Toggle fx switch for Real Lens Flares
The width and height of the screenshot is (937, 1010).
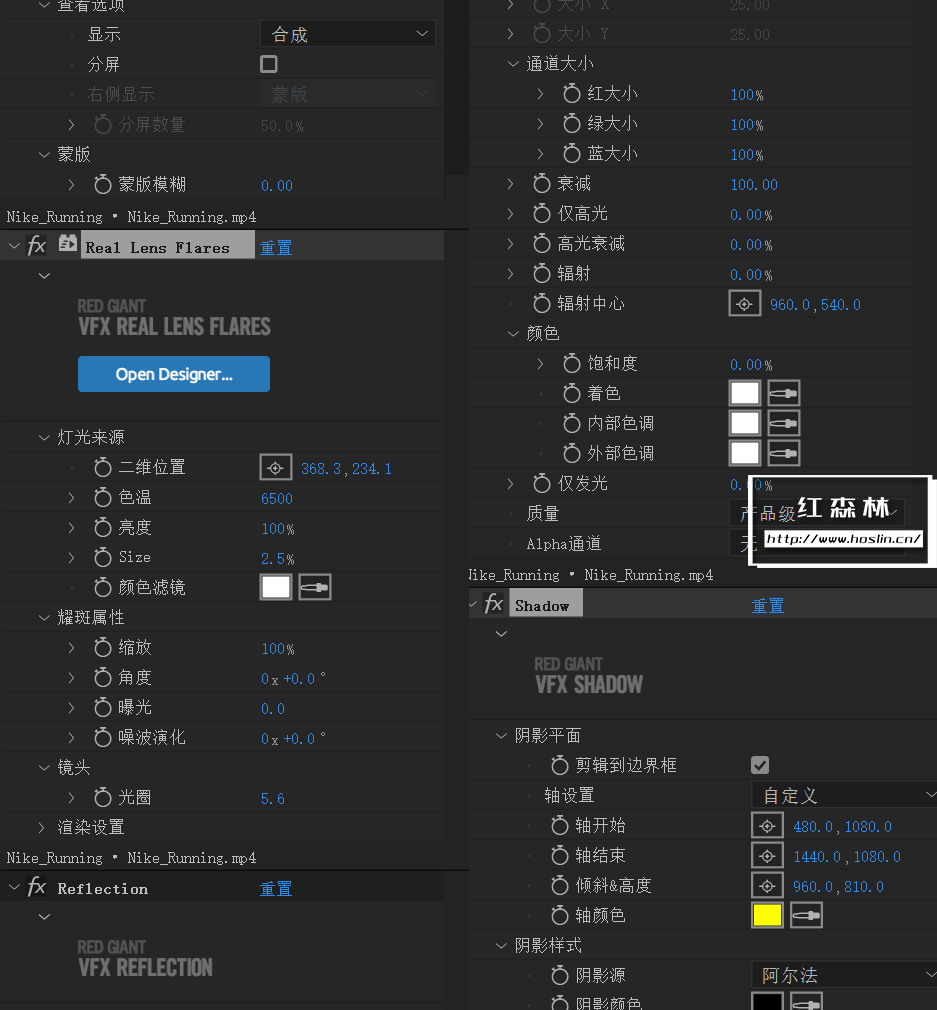[x=37, y=245]
